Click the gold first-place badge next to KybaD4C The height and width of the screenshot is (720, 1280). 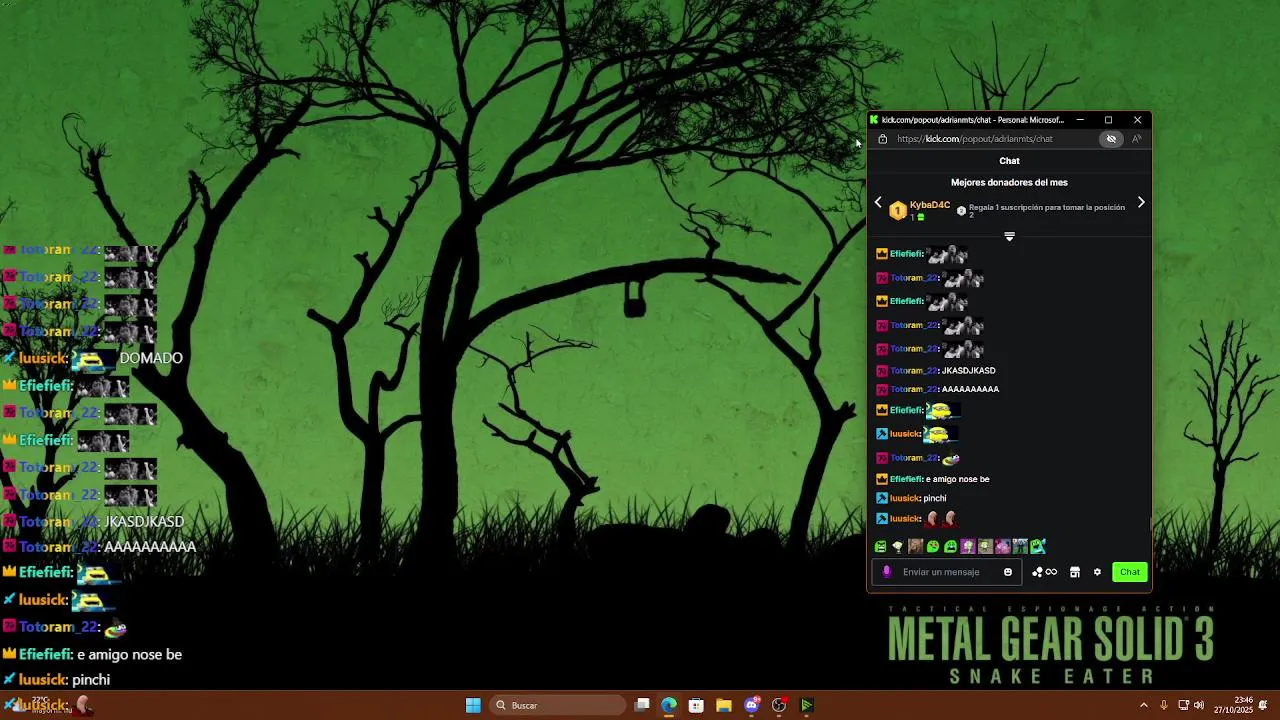point(898,211)
